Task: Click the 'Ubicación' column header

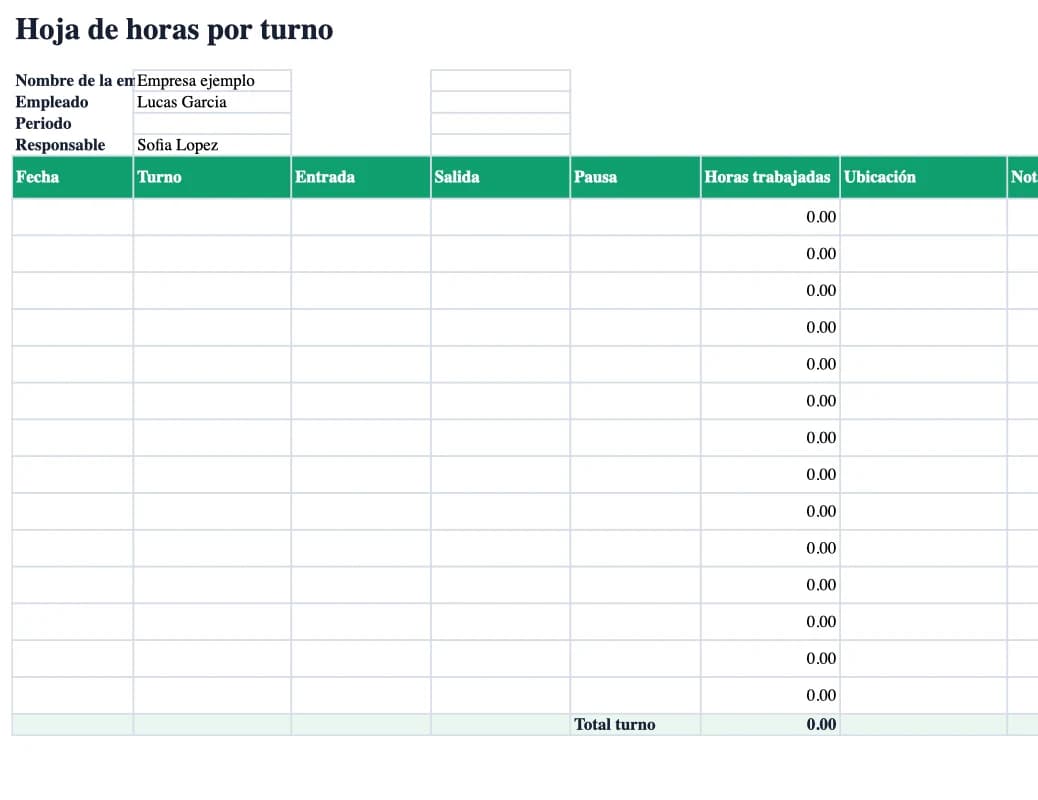Action: [923, 177]
